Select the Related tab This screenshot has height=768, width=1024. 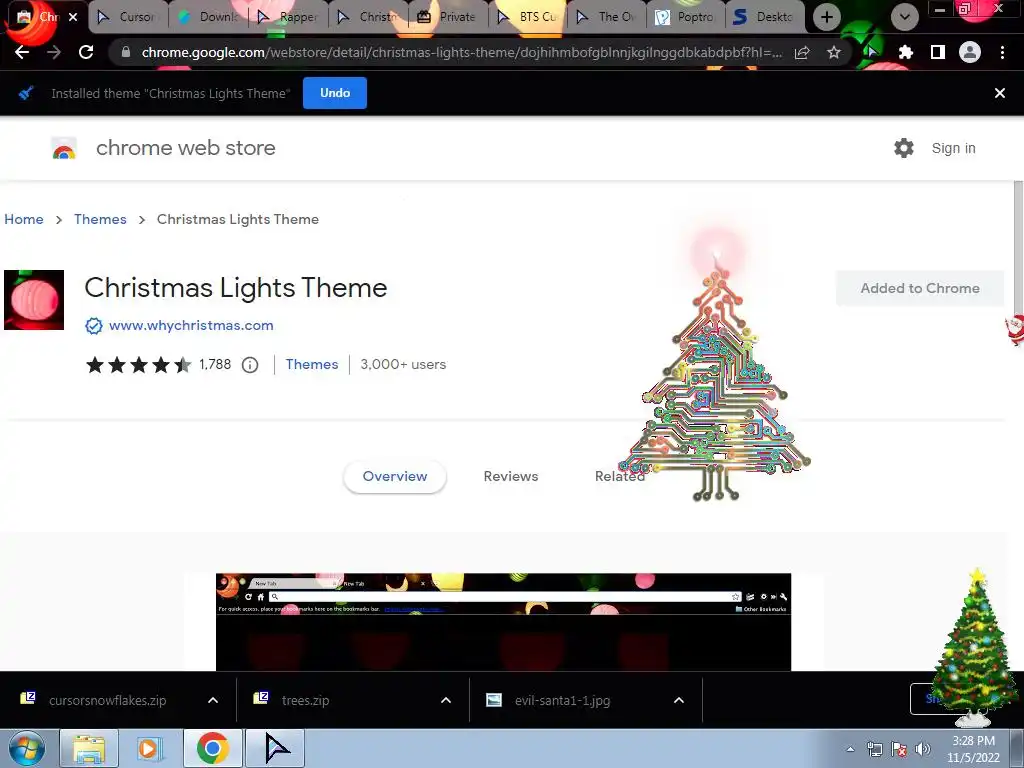click(620, 476)
